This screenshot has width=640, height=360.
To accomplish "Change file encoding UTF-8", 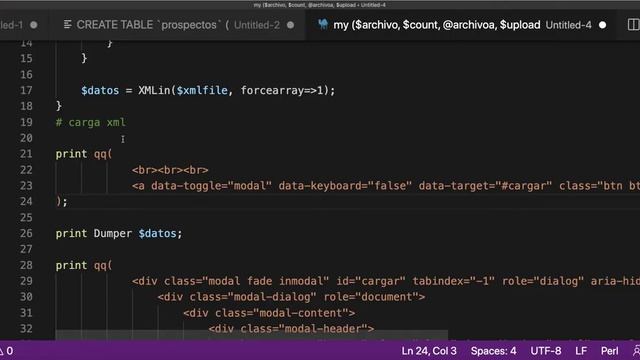I will [x=546, y=351].
